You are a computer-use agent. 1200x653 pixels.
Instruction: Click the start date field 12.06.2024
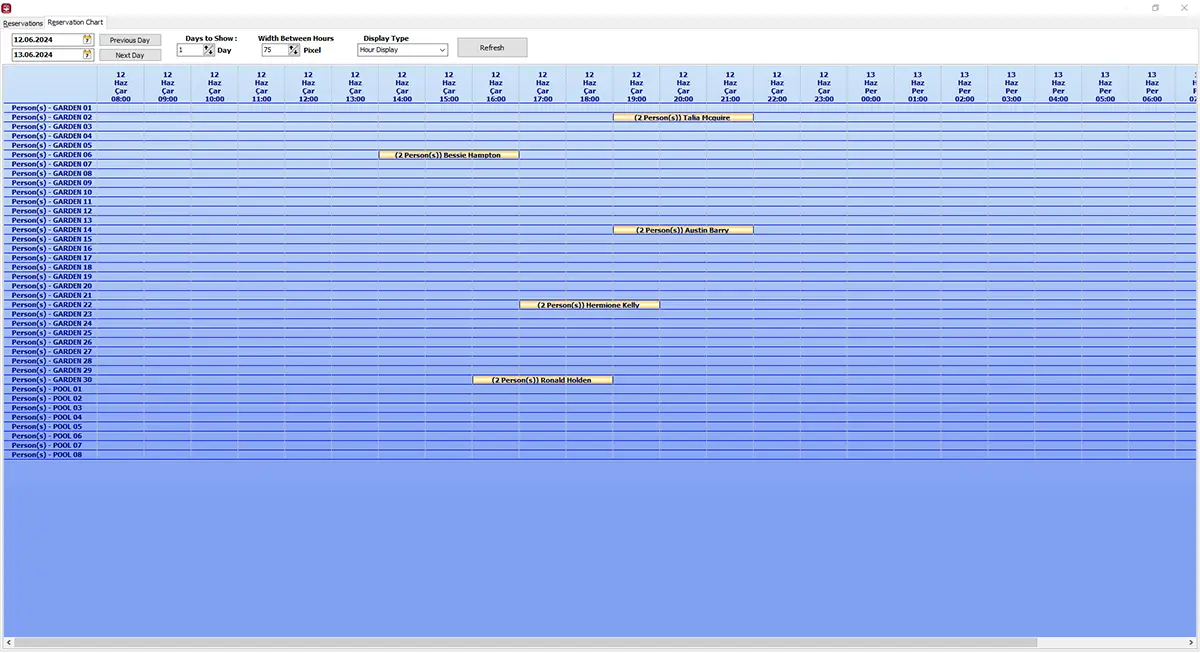(x=47, y=40)
